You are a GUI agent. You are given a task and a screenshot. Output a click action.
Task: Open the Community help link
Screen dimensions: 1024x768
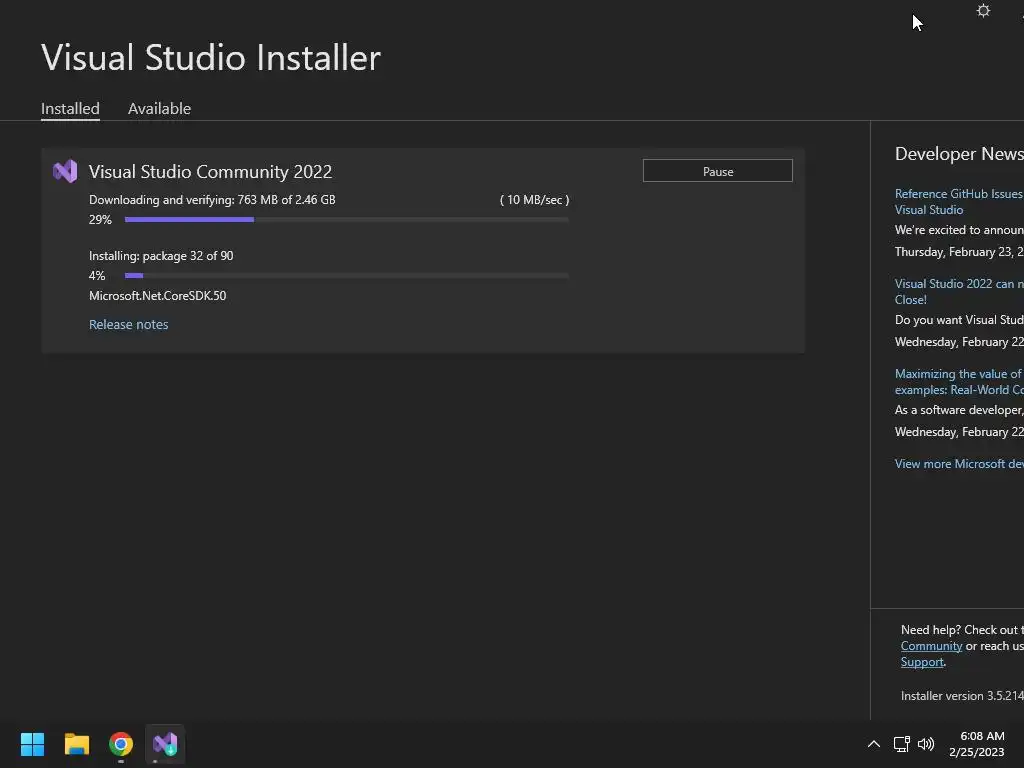[931, 646]
